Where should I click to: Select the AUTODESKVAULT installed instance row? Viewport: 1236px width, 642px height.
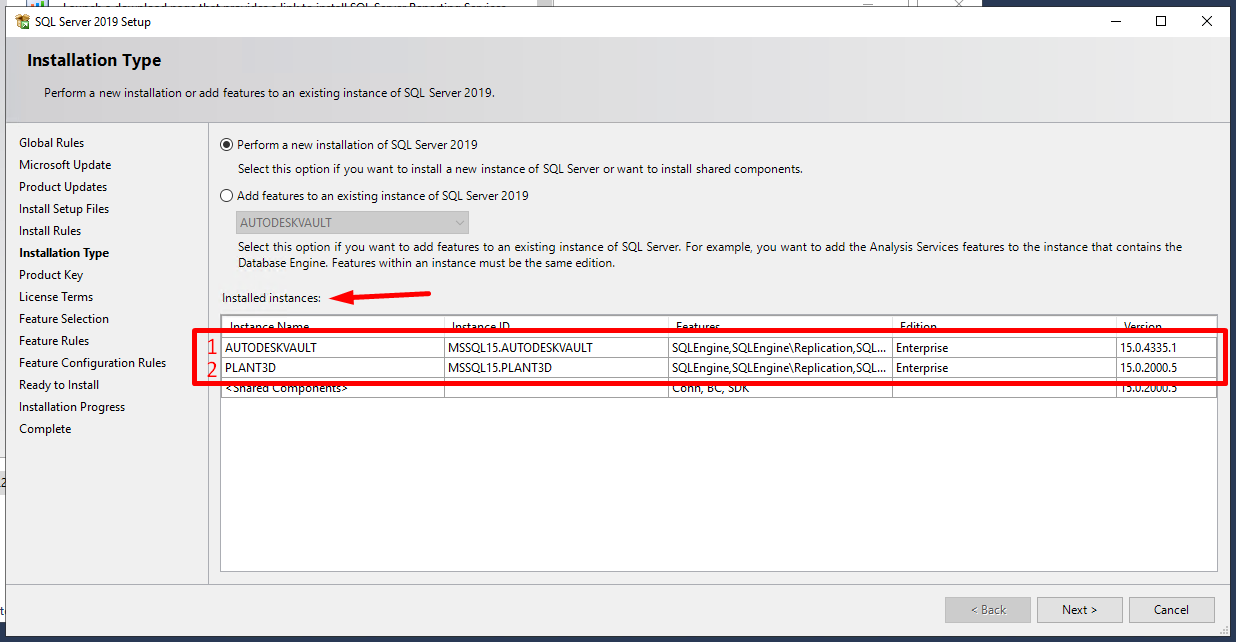click(330, 347)
